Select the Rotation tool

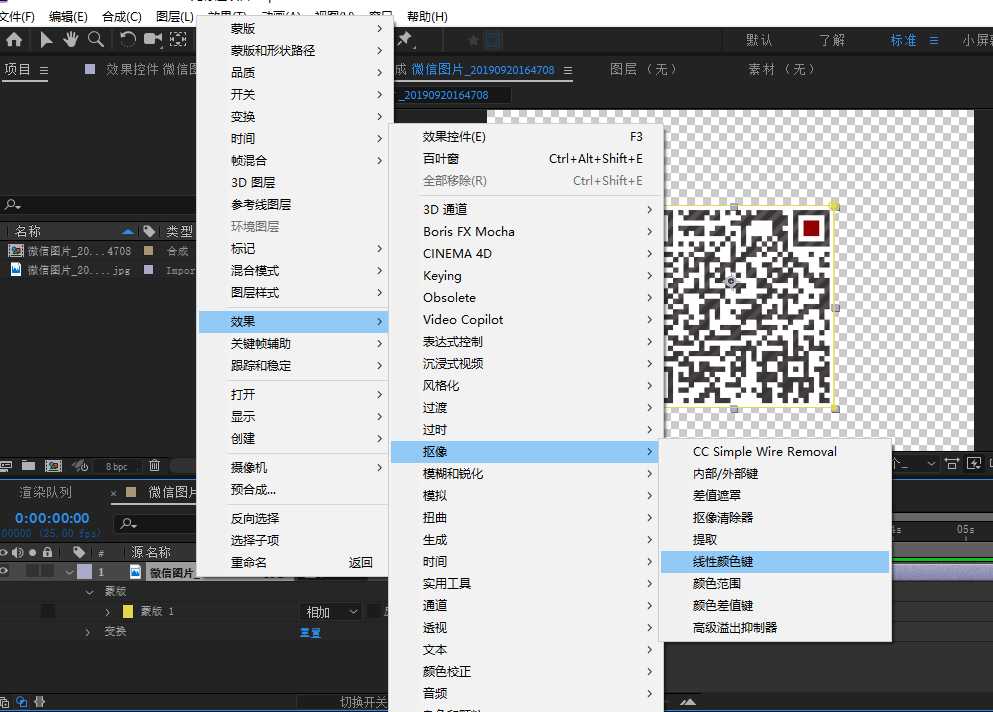(128, 40)
